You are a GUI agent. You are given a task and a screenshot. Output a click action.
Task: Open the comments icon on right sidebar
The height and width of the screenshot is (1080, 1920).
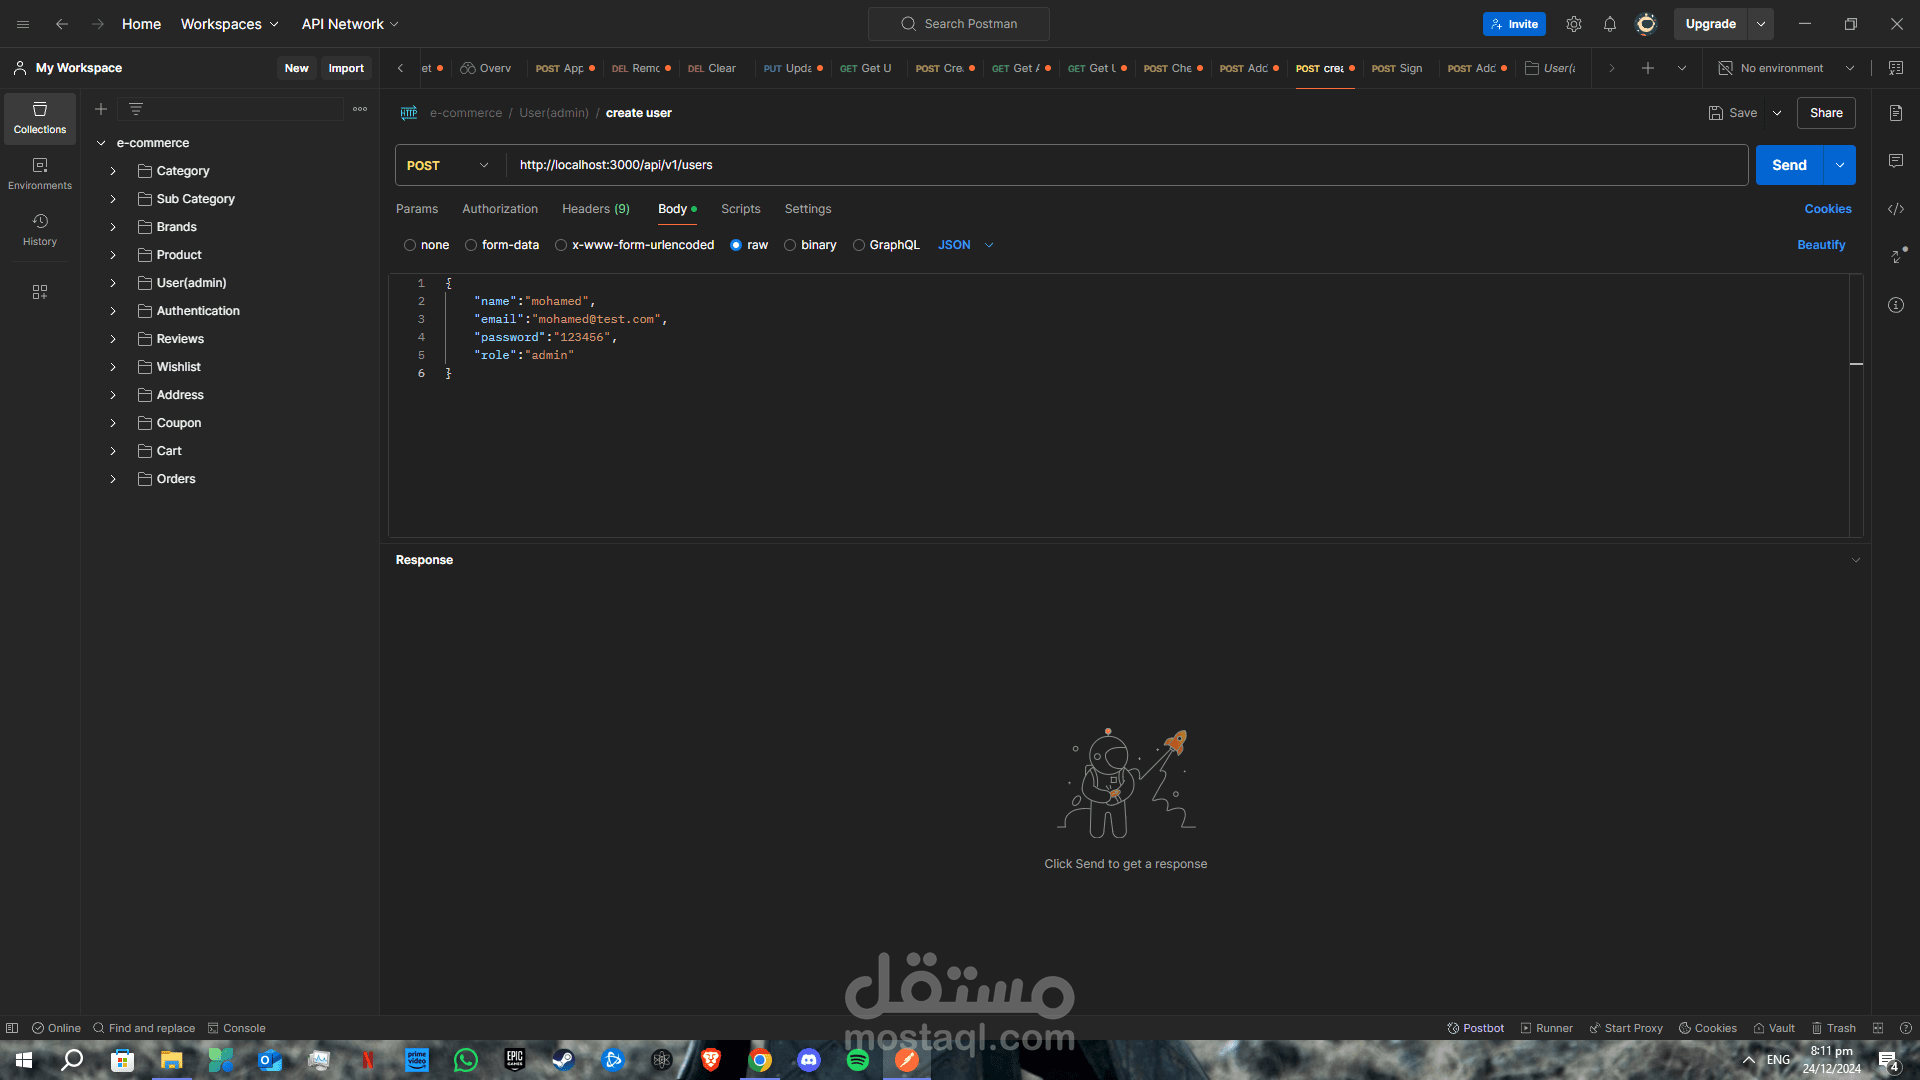click(x=1896, y=161)
